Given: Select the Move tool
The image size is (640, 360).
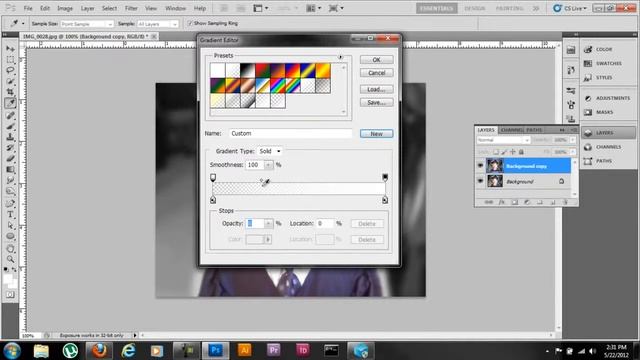Looking at the screenshot, I should 10,49.
